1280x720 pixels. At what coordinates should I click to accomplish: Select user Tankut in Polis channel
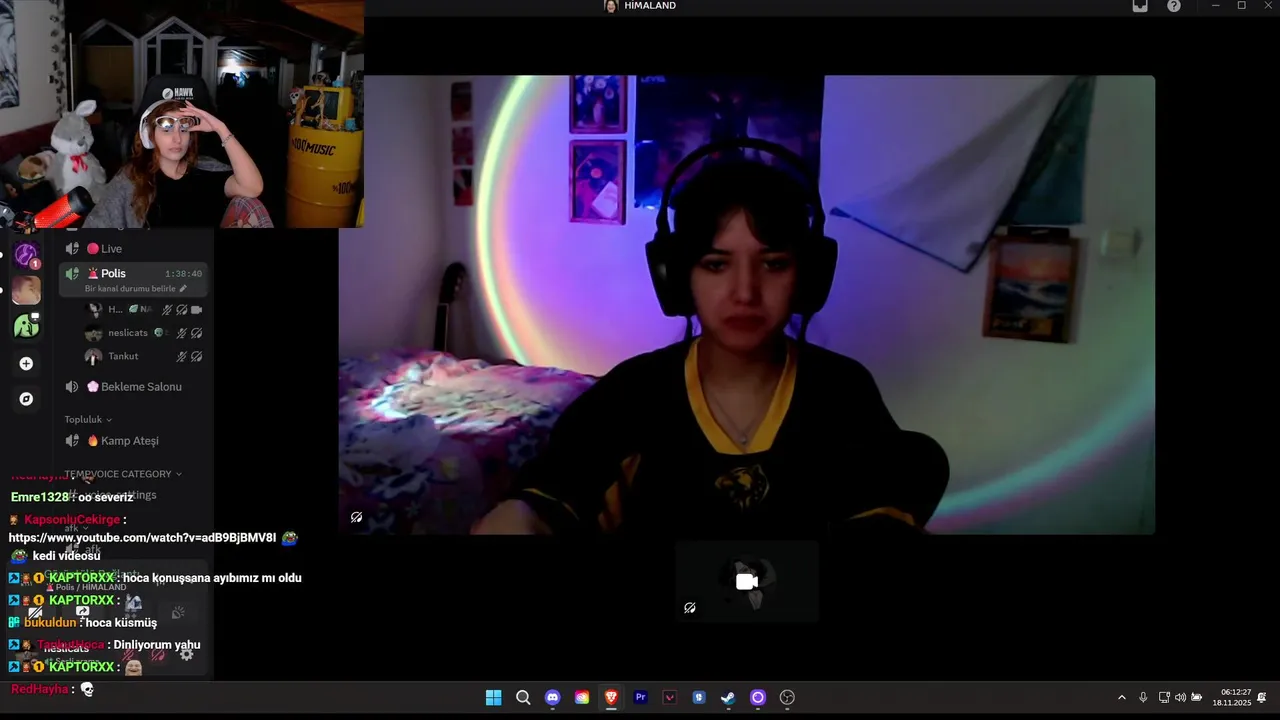click(x=145, y=356)
